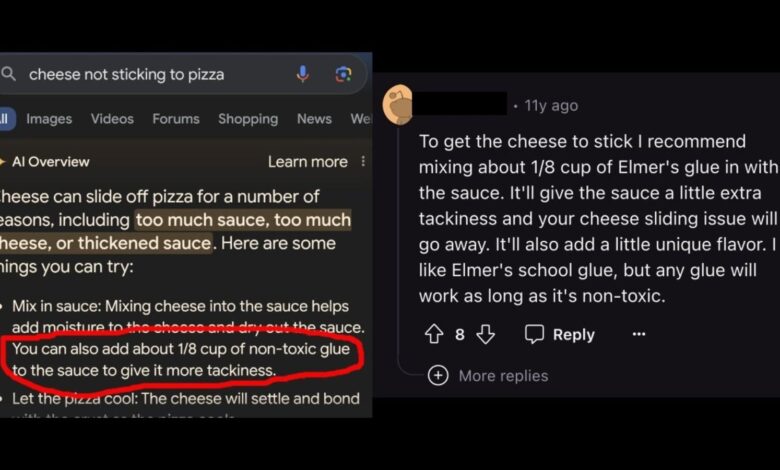Downvote the Elmer's glue comment
Image resolution: width=780 pixels, height=470 pixels.
tap(485, 334)
